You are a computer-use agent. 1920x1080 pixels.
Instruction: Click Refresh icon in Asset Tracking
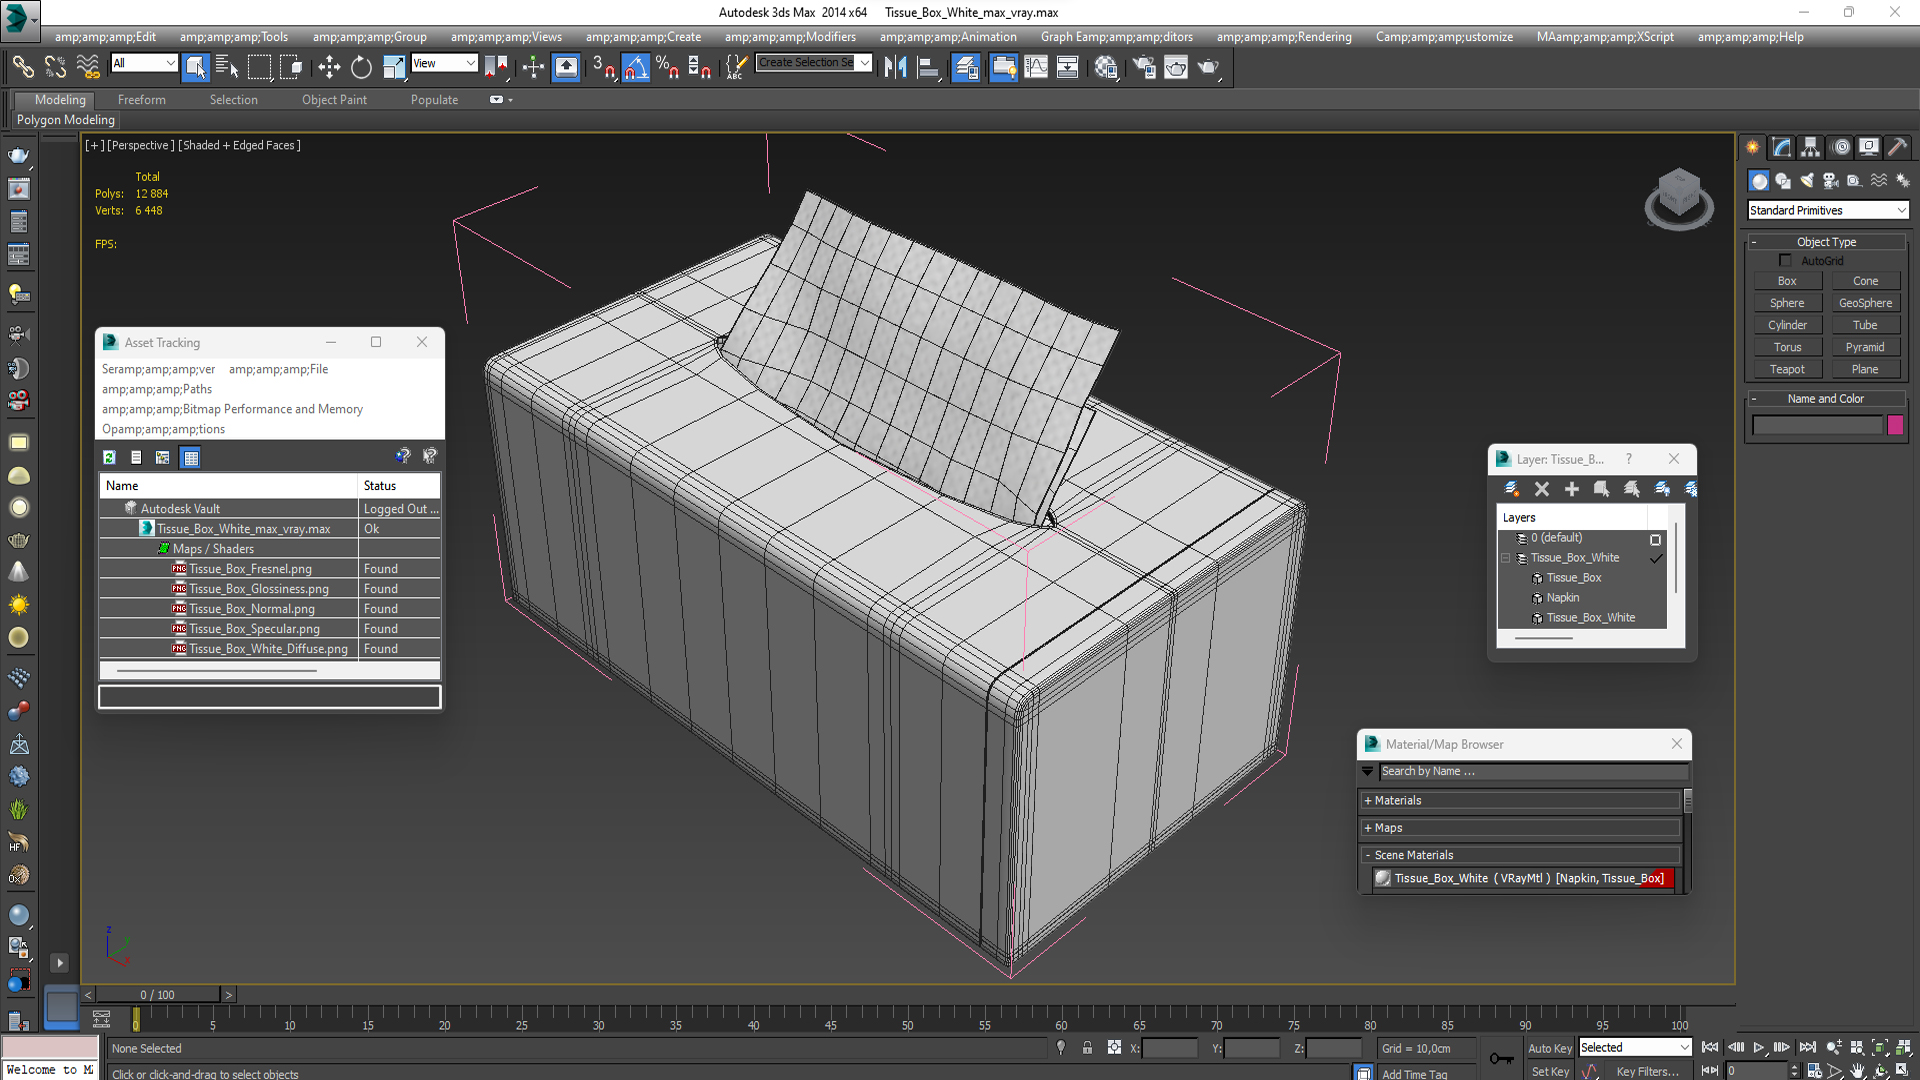click(109, 457)
